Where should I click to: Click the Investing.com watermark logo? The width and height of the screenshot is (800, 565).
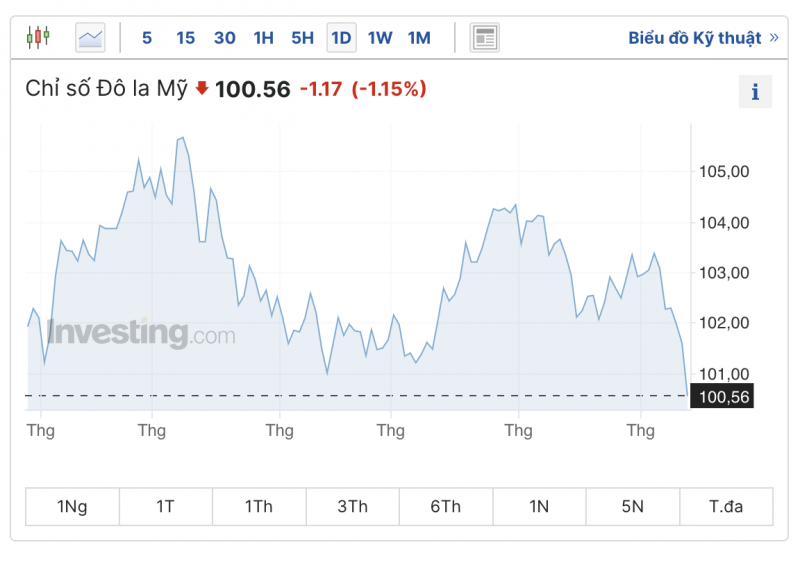141,333
